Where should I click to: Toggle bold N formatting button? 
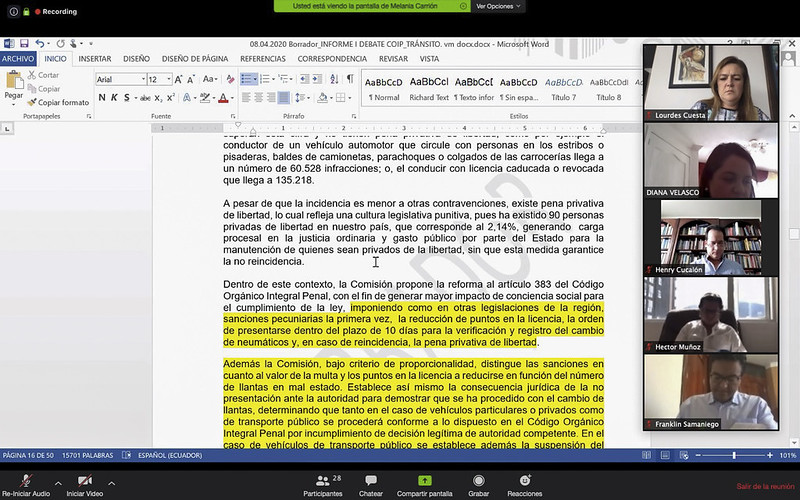point(102,97)
